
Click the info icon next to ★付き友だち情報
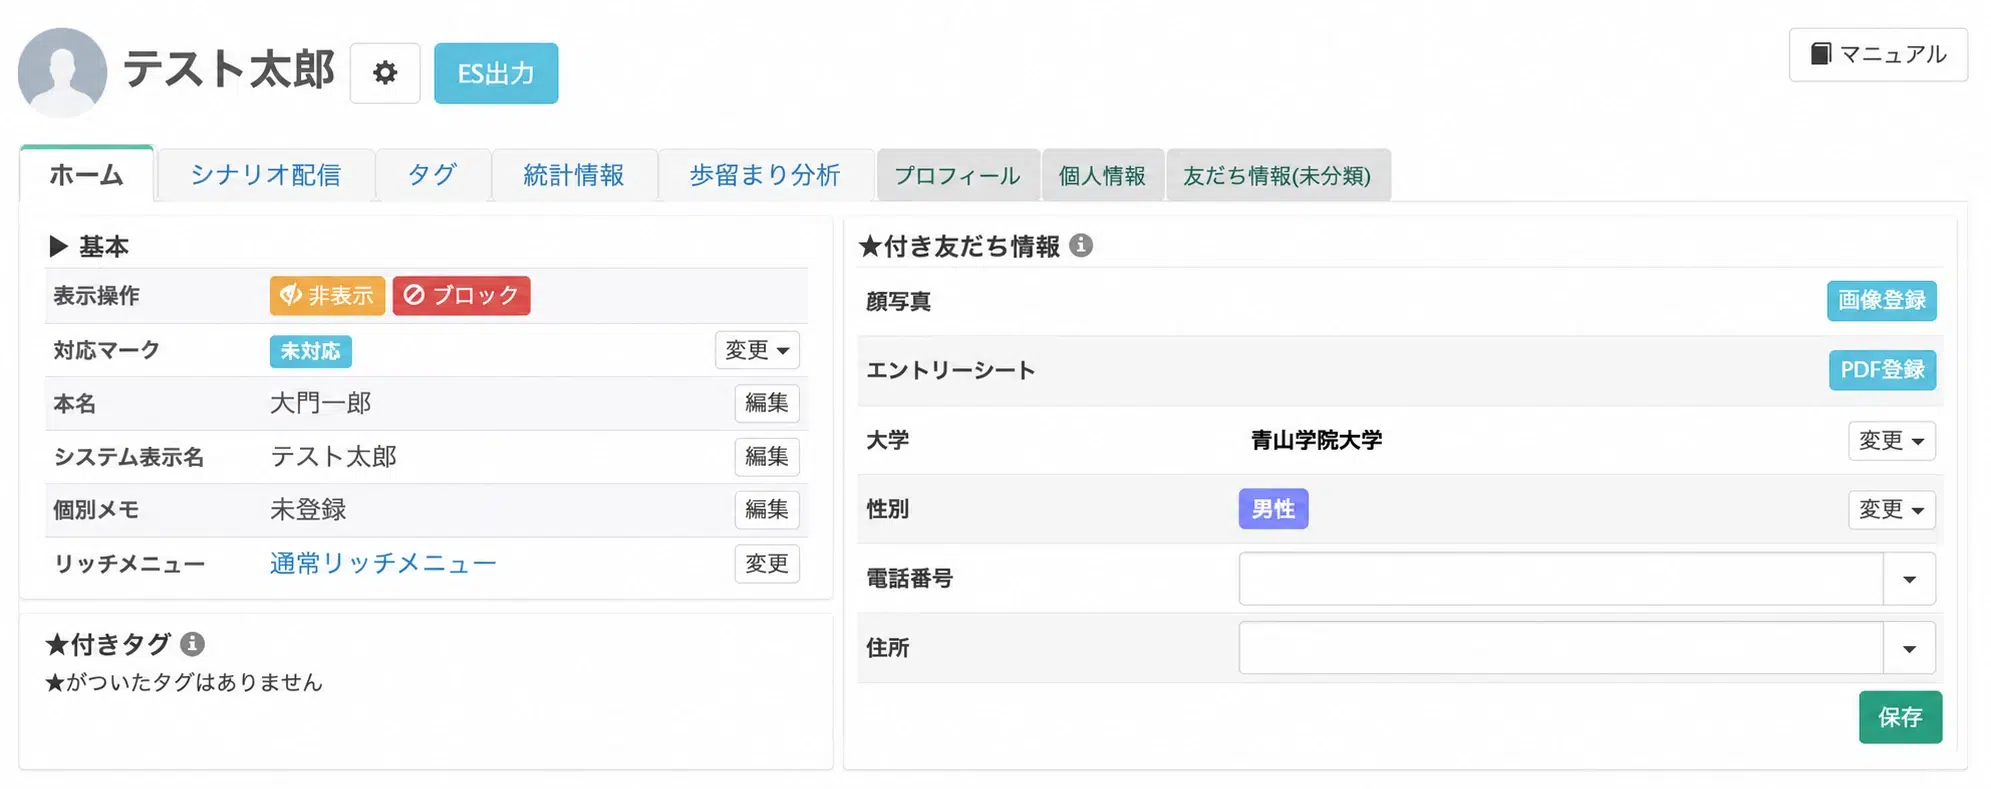tap(1081, 245)
